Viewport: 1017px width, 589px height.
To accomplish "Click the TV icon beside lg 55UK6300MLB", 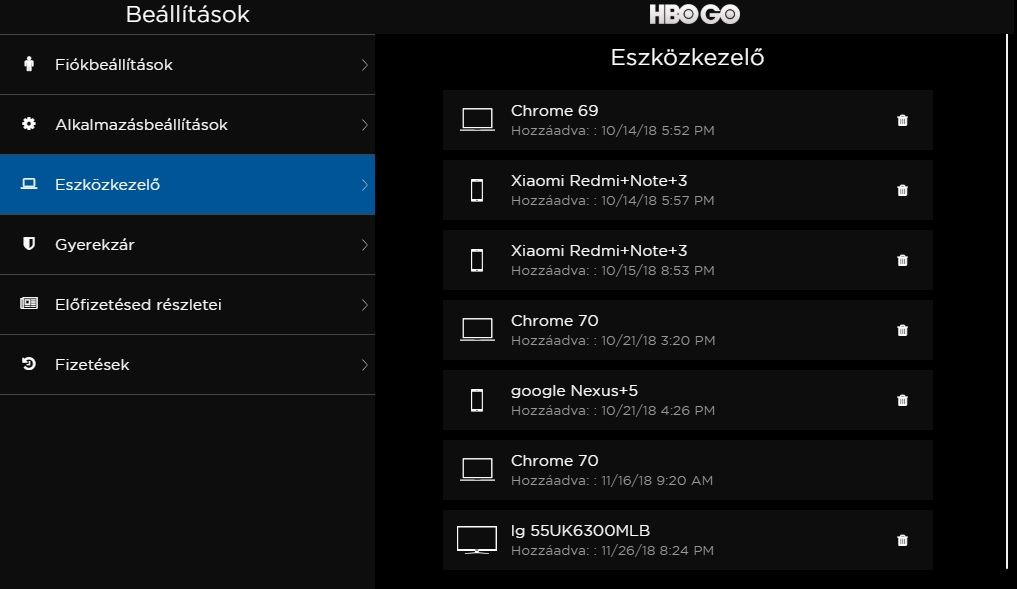I will pos(477,540).
